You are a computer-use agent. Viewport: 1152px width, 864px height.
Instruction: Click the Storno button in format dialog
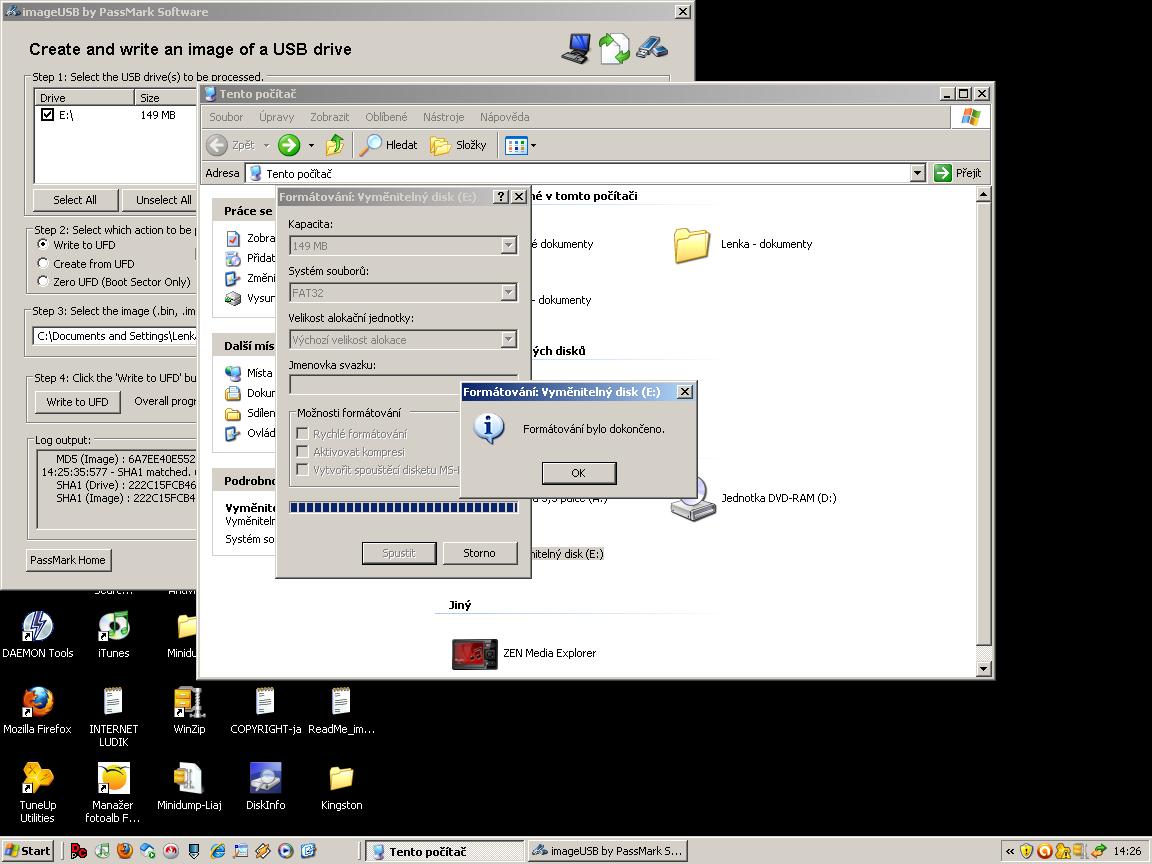479,553
